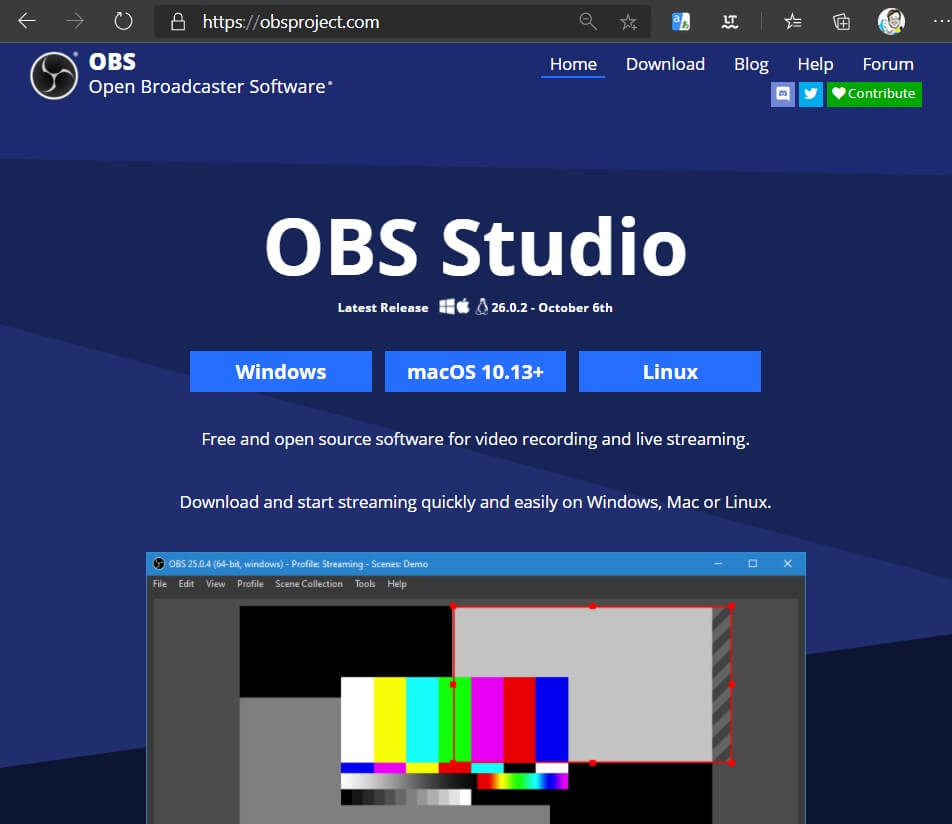Viewport: 952px width, 824px height.
Task: Click the address bar URL field
Action: (380, 22)
